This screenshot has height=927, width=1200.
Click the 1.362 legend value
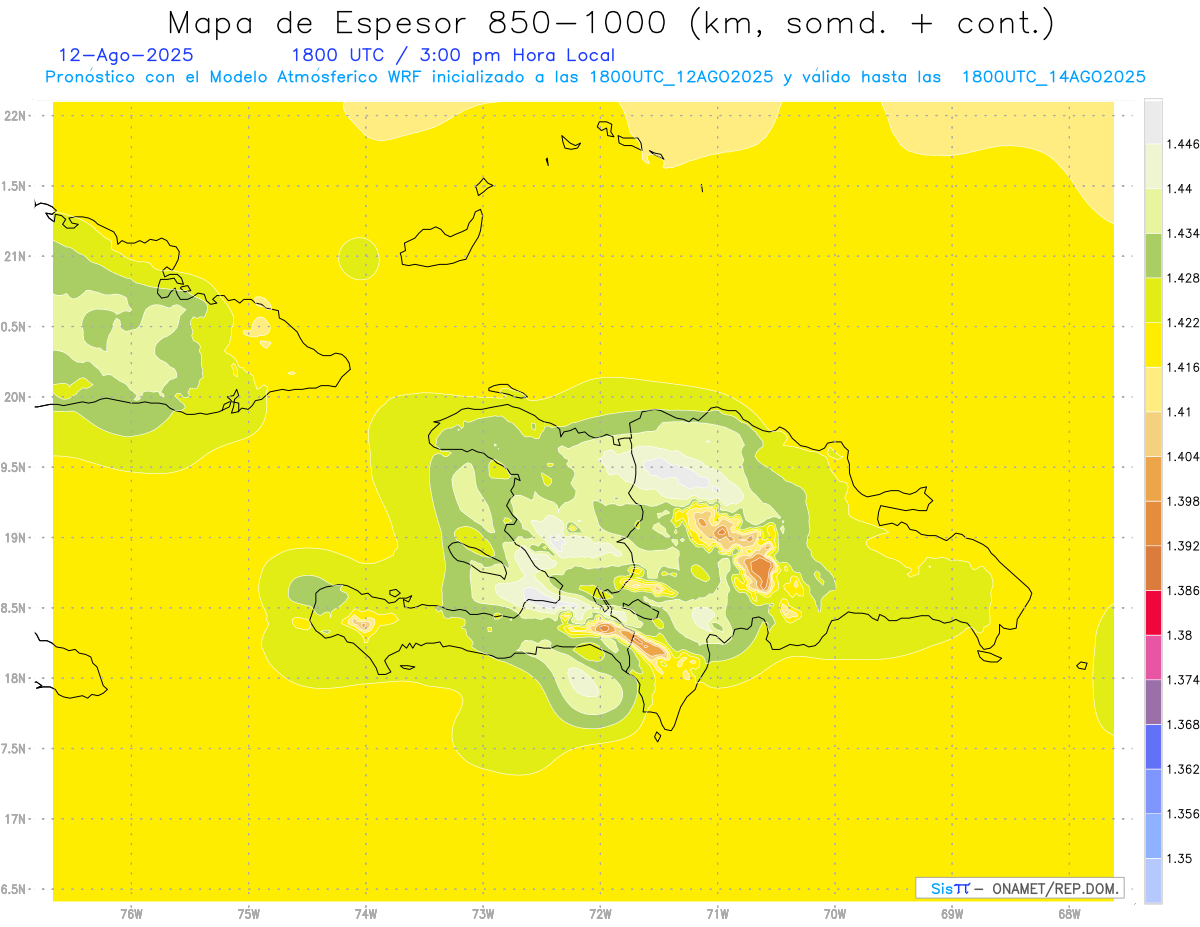tap(1185, 769)
